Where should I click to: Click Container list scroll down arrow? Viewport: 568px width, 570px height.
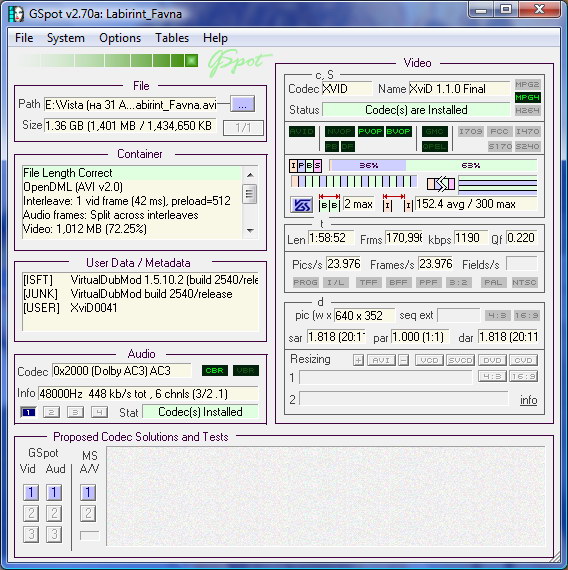tap(250, 230)
